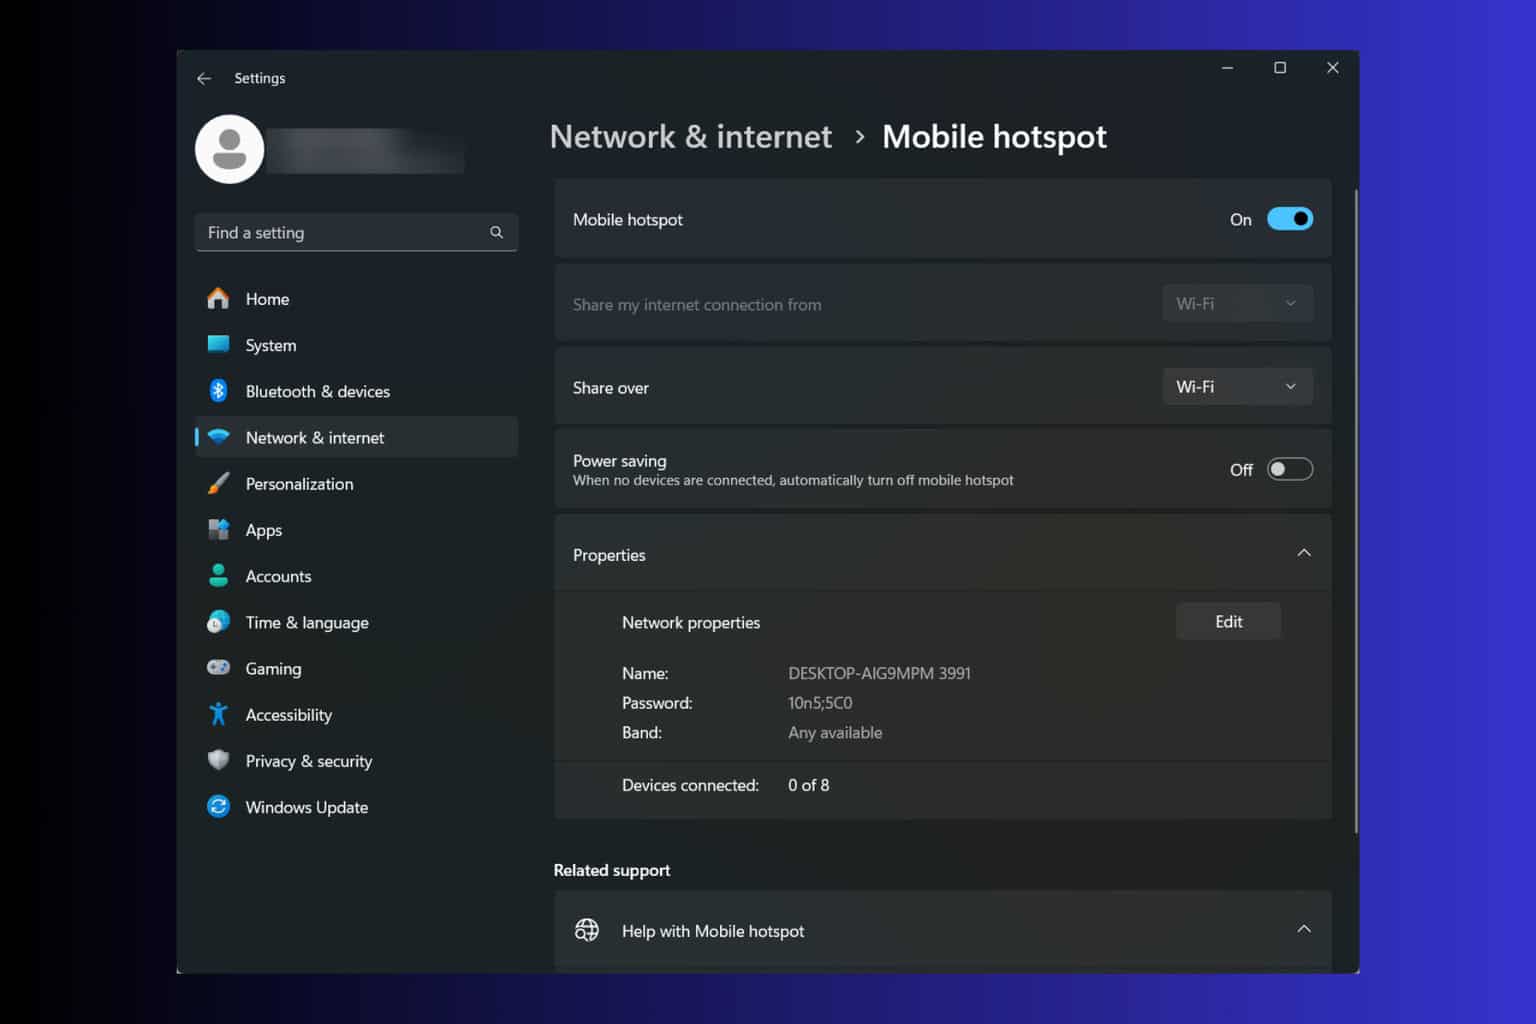
Task: Maximize the Settings window
Action: tap(1280, 68)
